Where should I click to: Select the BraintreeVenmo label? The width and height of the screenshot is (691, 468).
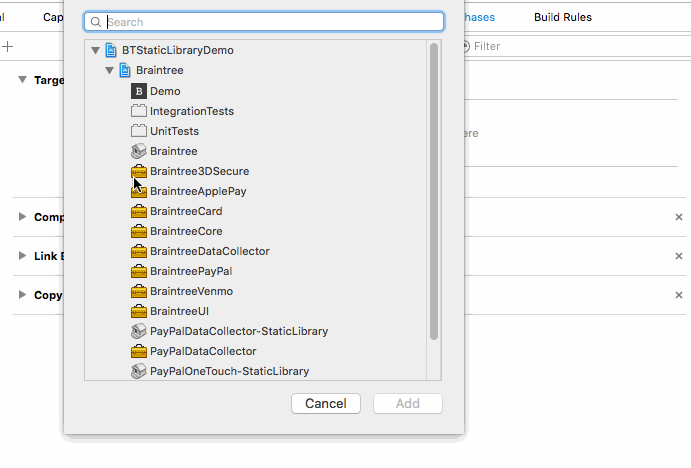tap(191, 291)
